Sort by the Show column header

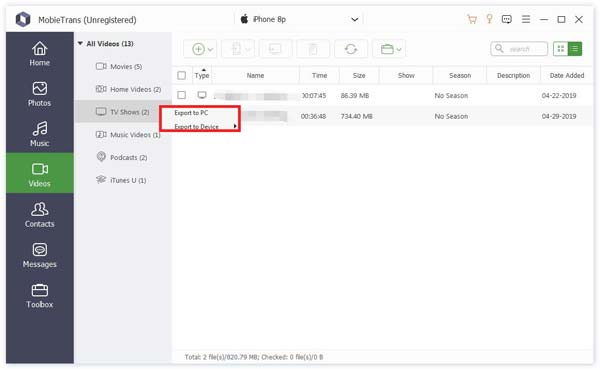pos(406,75)
